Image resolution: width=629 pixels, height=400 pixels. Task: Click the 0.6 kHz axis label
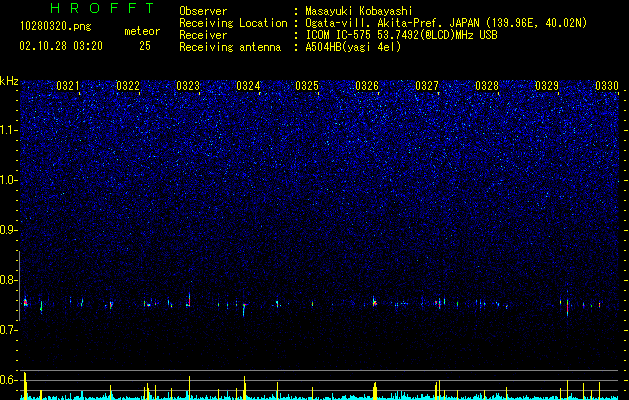click(9, 380)
